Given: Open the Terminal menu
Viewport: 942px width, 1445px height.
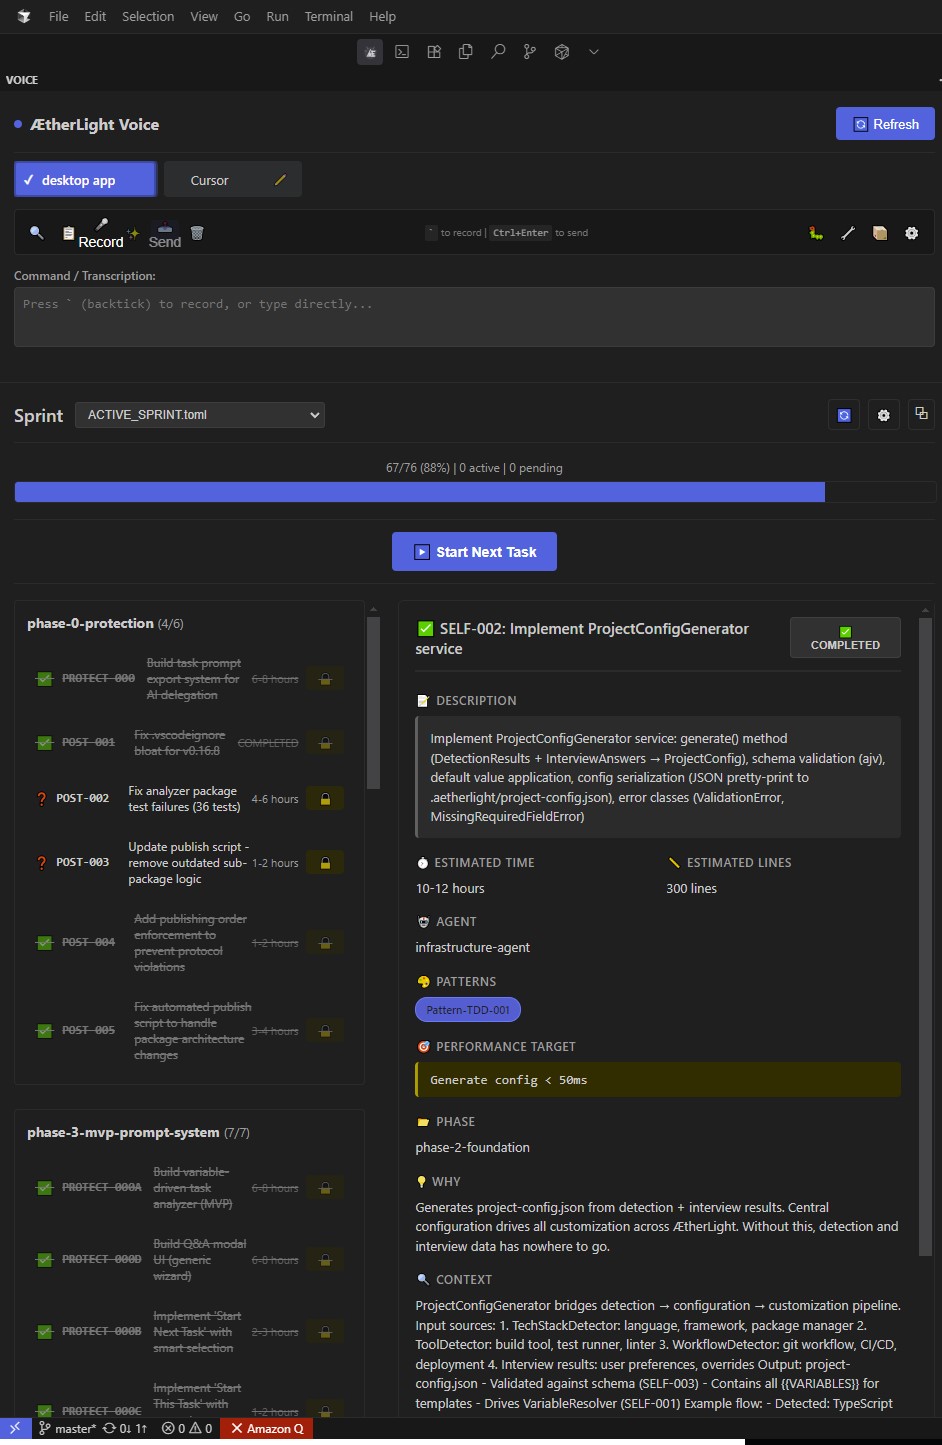Looking at the screenshot, I should click(x=328, y=16).
